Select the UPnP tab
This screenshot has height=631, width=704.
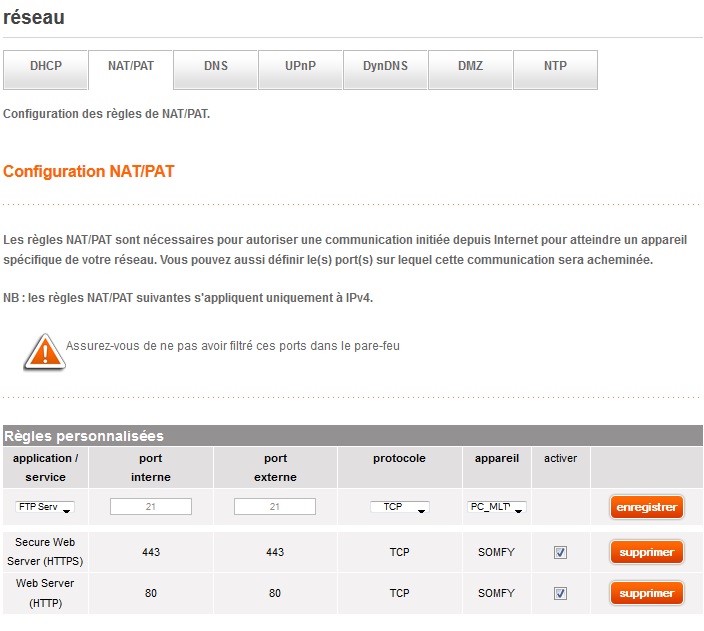coord(300,67)
